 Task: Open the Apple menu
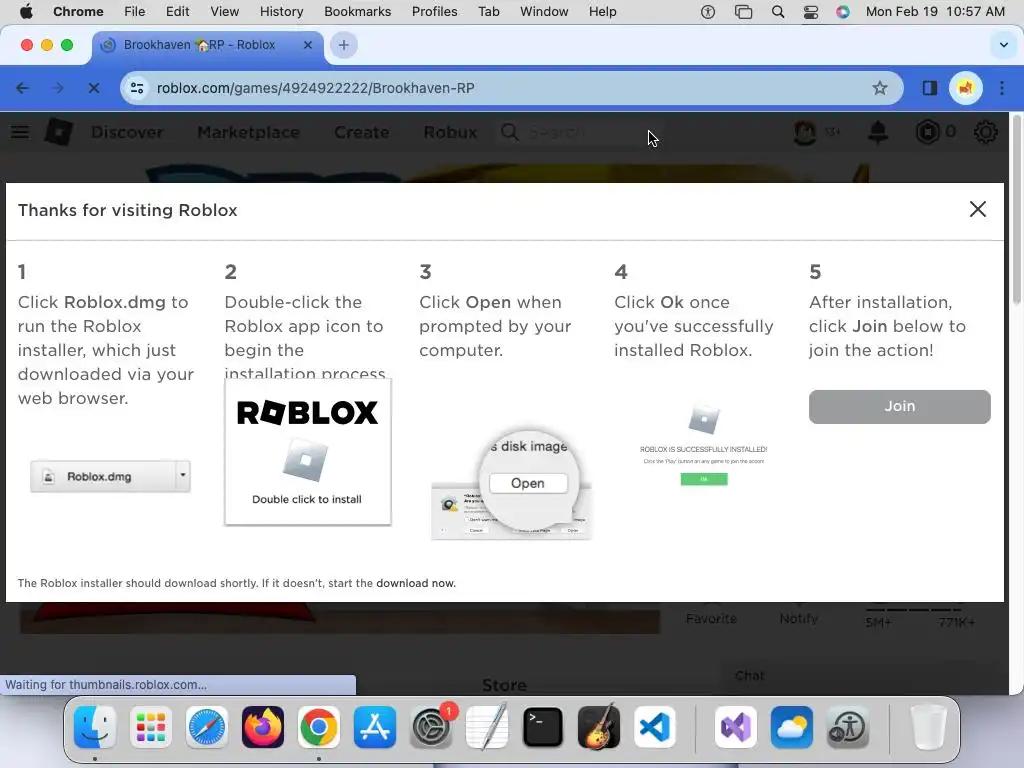click(26, 12)
